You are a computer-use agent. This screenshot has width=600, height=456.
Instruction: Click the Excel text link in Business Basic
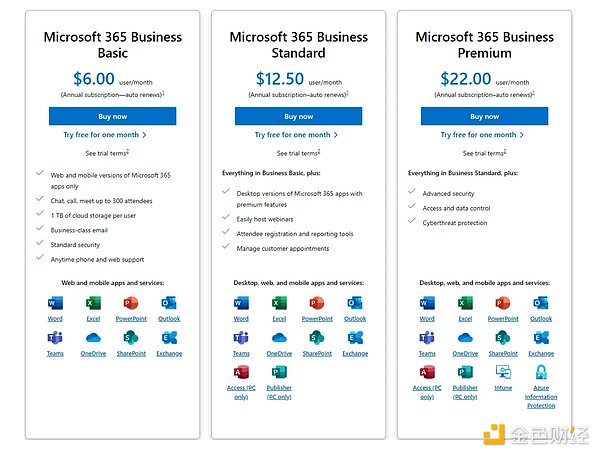(x=93, y=318)
